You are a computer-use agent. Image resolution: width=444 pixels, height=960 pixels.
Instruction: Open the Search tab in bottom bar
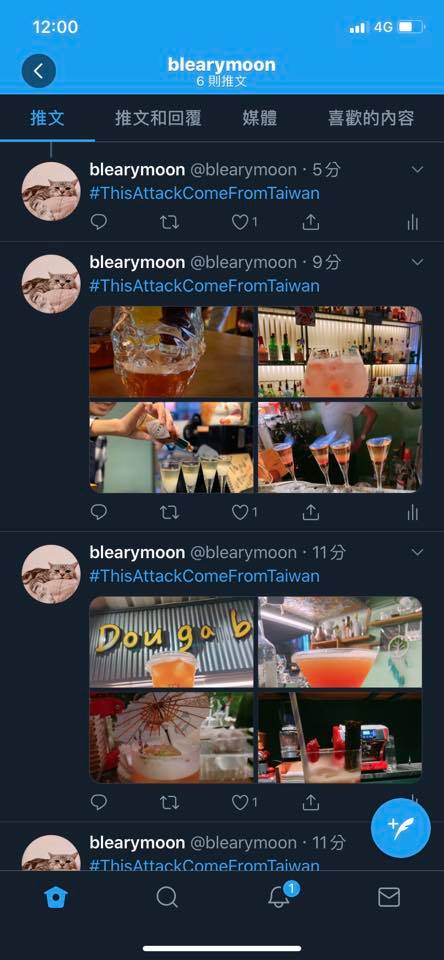point(167,897)
